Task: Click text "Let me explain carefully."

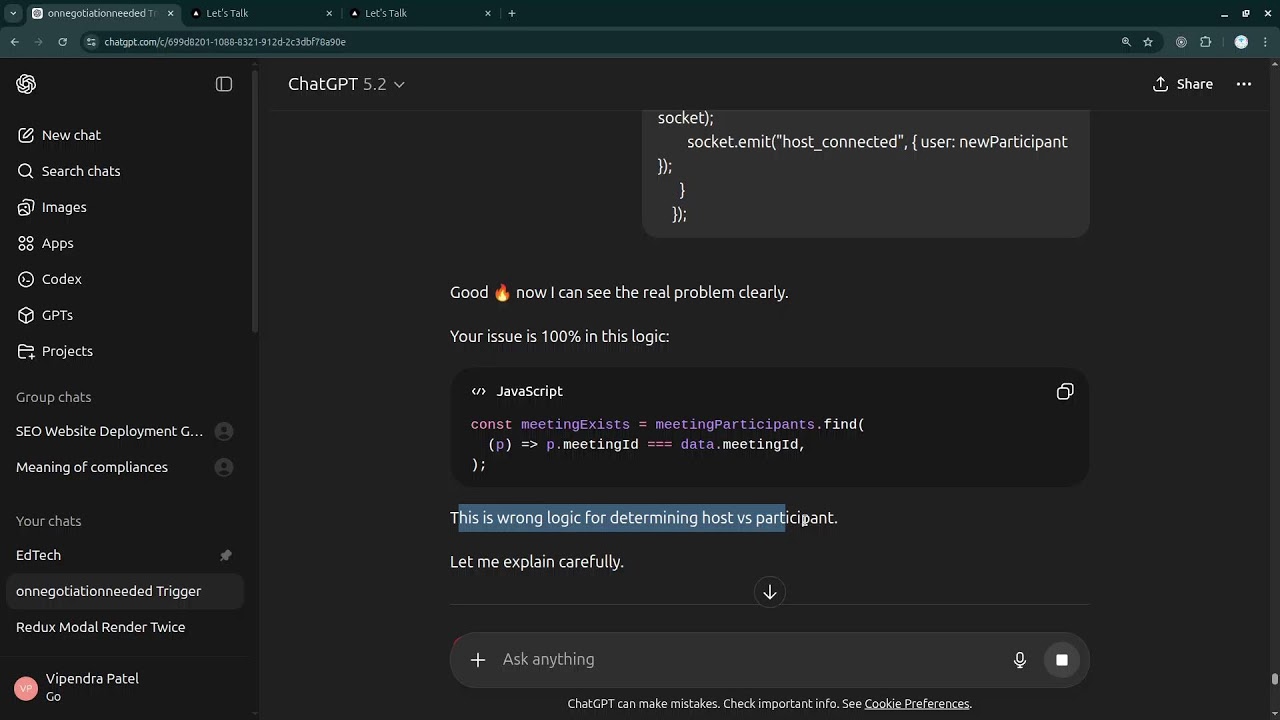Action: pos(537,562)
